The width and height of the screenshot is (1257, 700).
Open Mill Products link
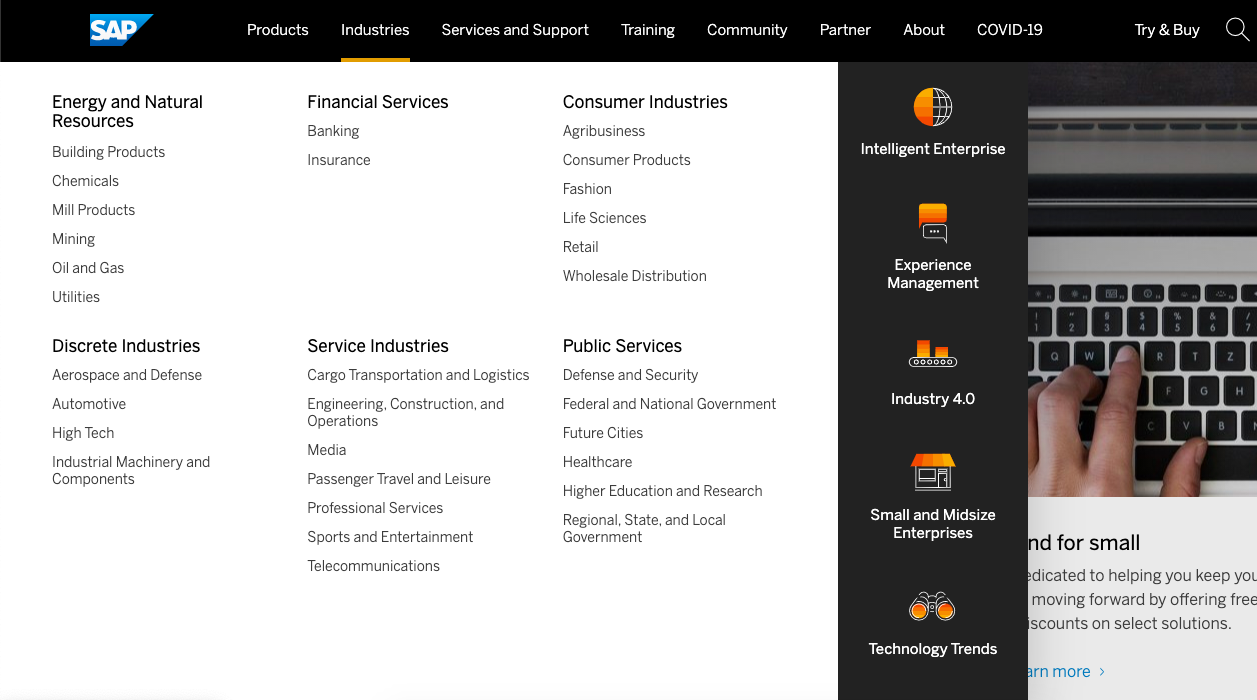93,210
